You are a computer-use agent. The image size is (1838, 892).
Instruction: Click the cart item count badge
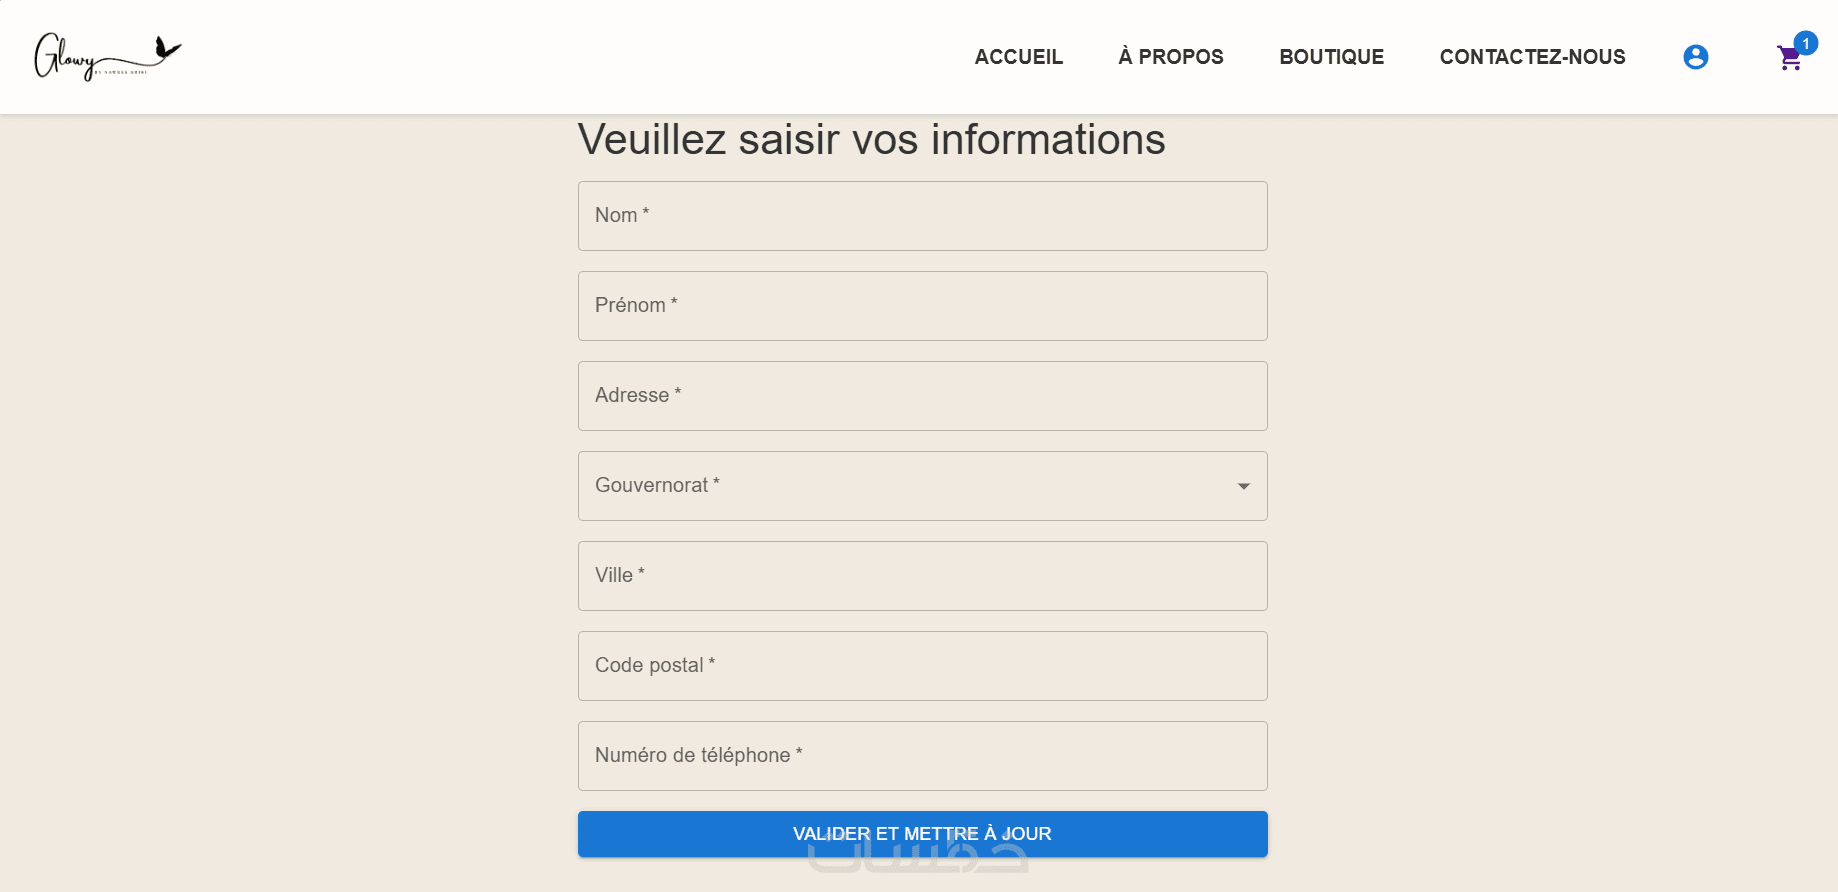point(1805,43)
